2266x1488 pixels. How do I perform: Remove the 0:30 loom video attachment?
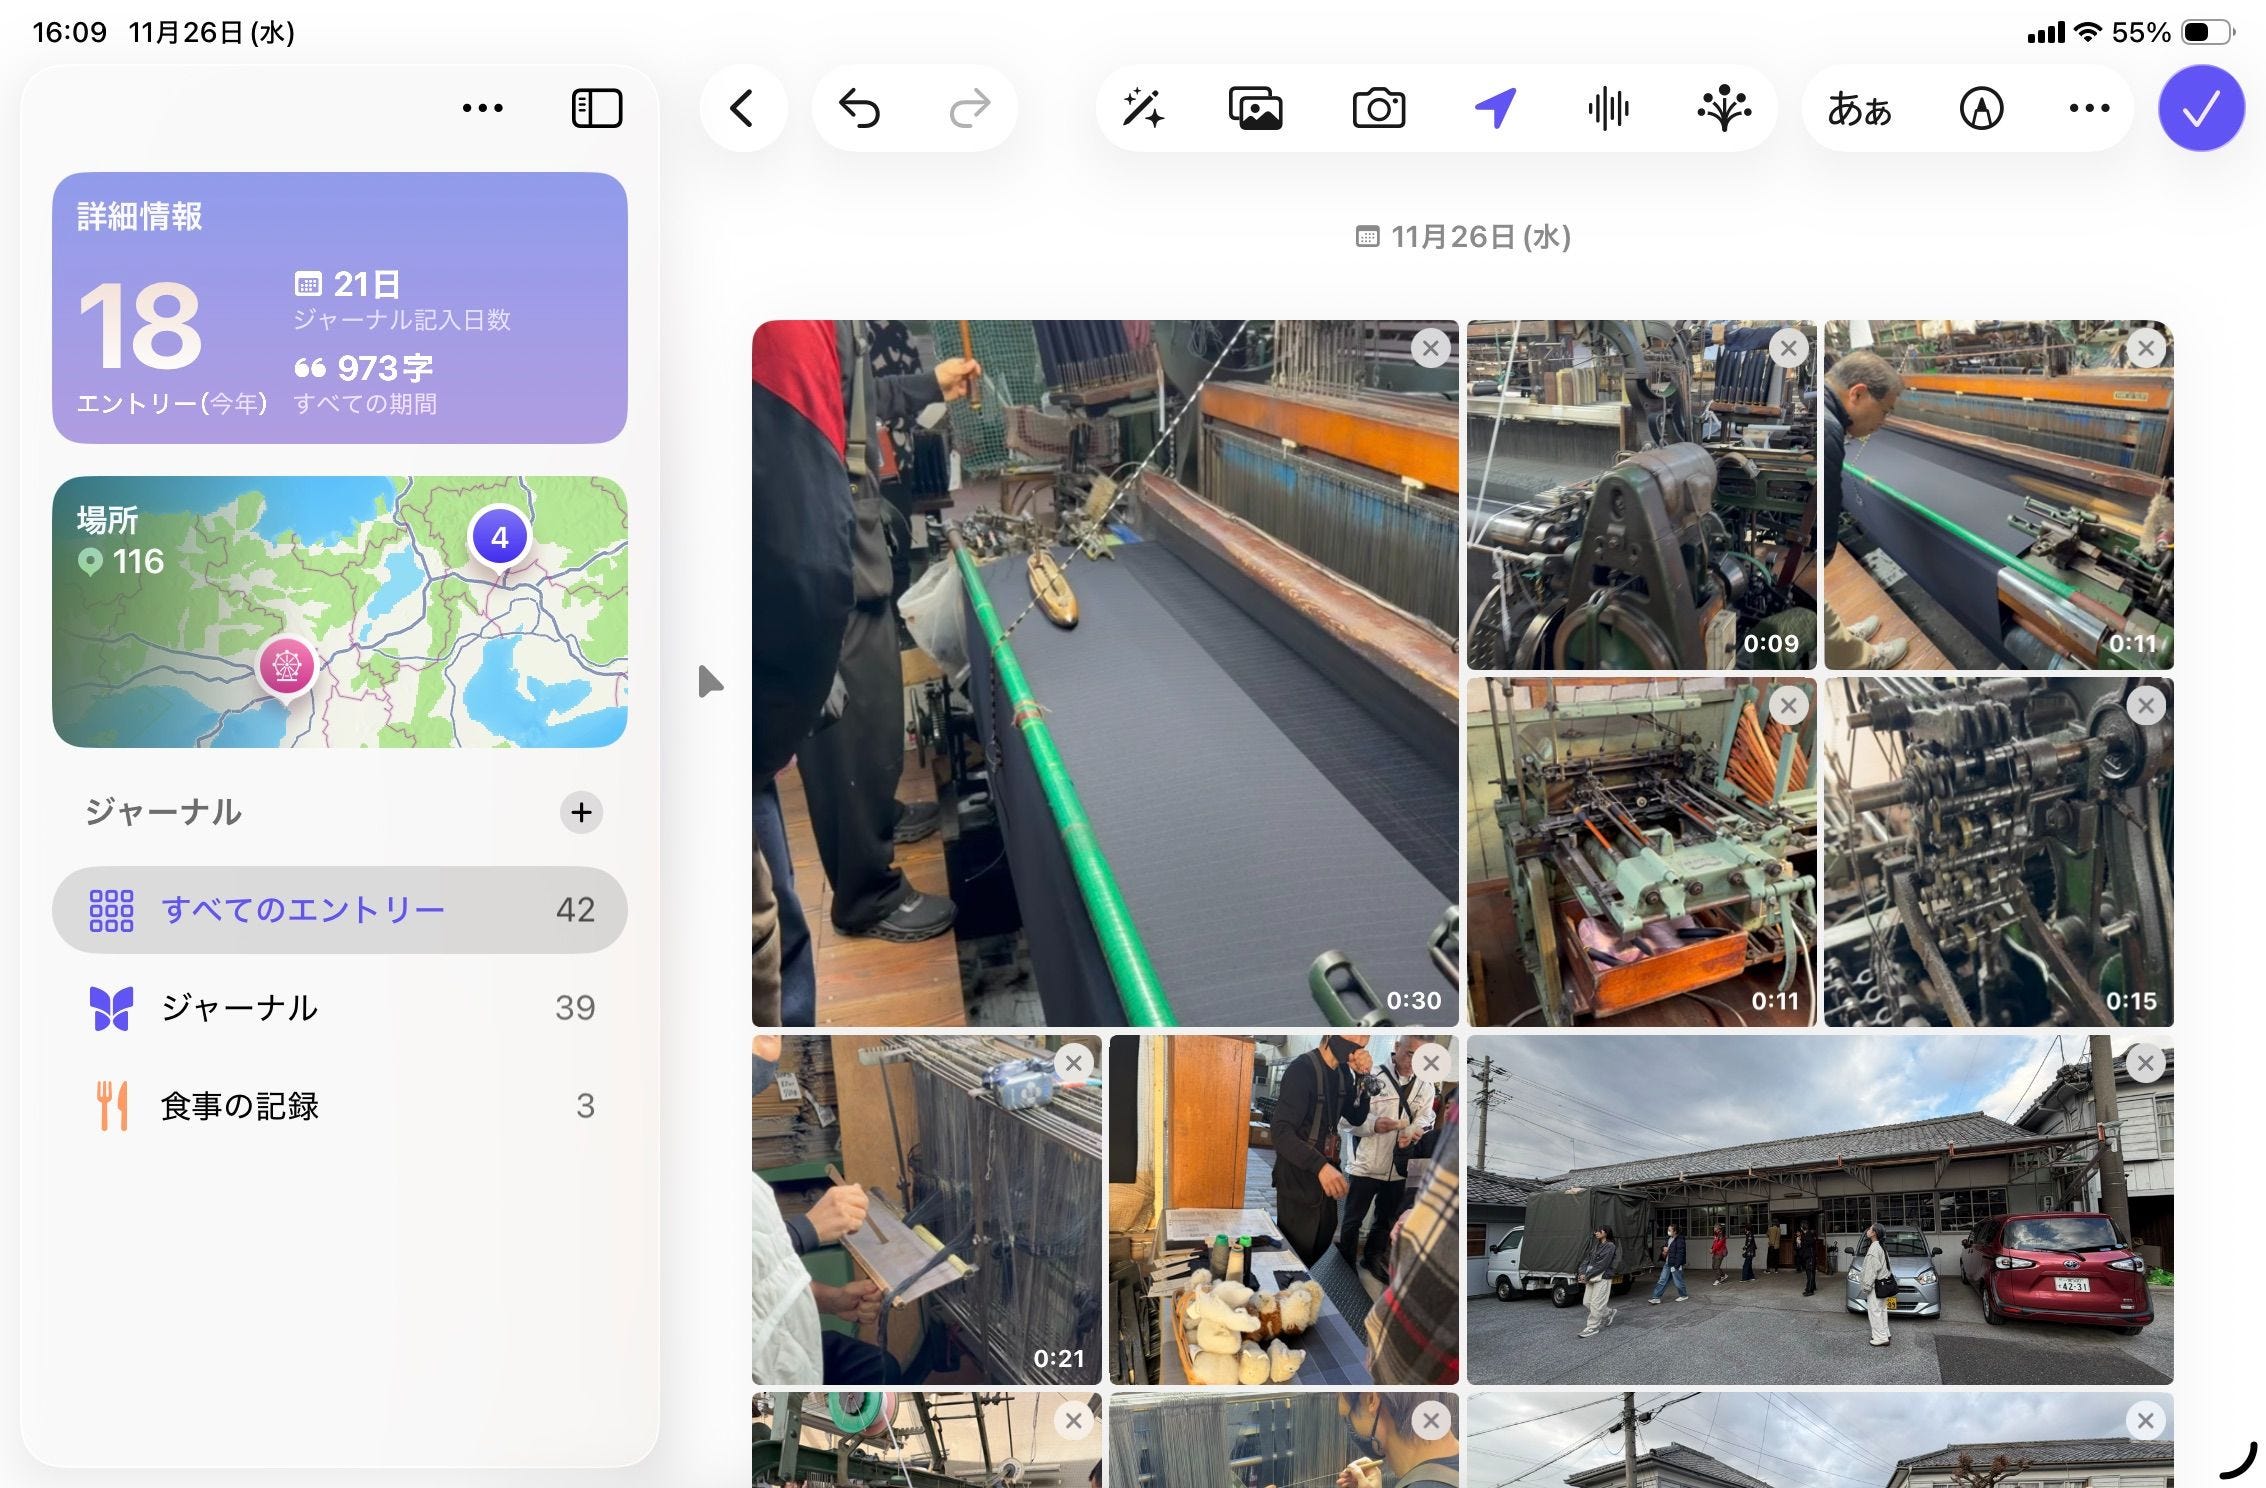(1431, 348)
